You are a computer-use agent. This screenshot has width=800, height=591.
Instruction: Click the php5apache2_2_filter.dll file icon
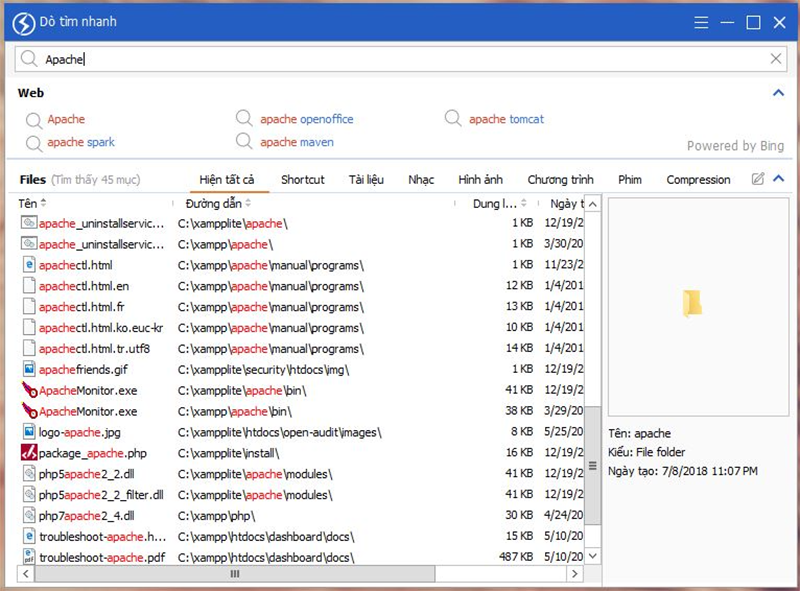click(29, 494)
